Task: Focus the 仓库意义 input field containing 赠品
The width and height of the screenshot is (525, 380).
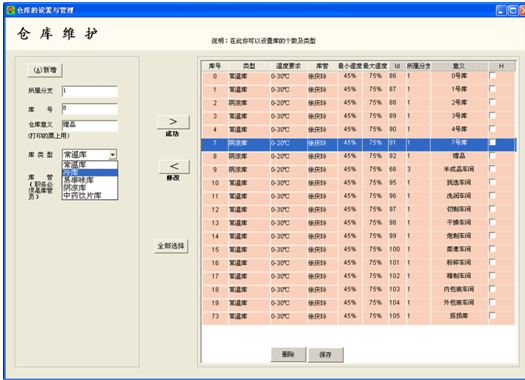Action: (90, 126)
